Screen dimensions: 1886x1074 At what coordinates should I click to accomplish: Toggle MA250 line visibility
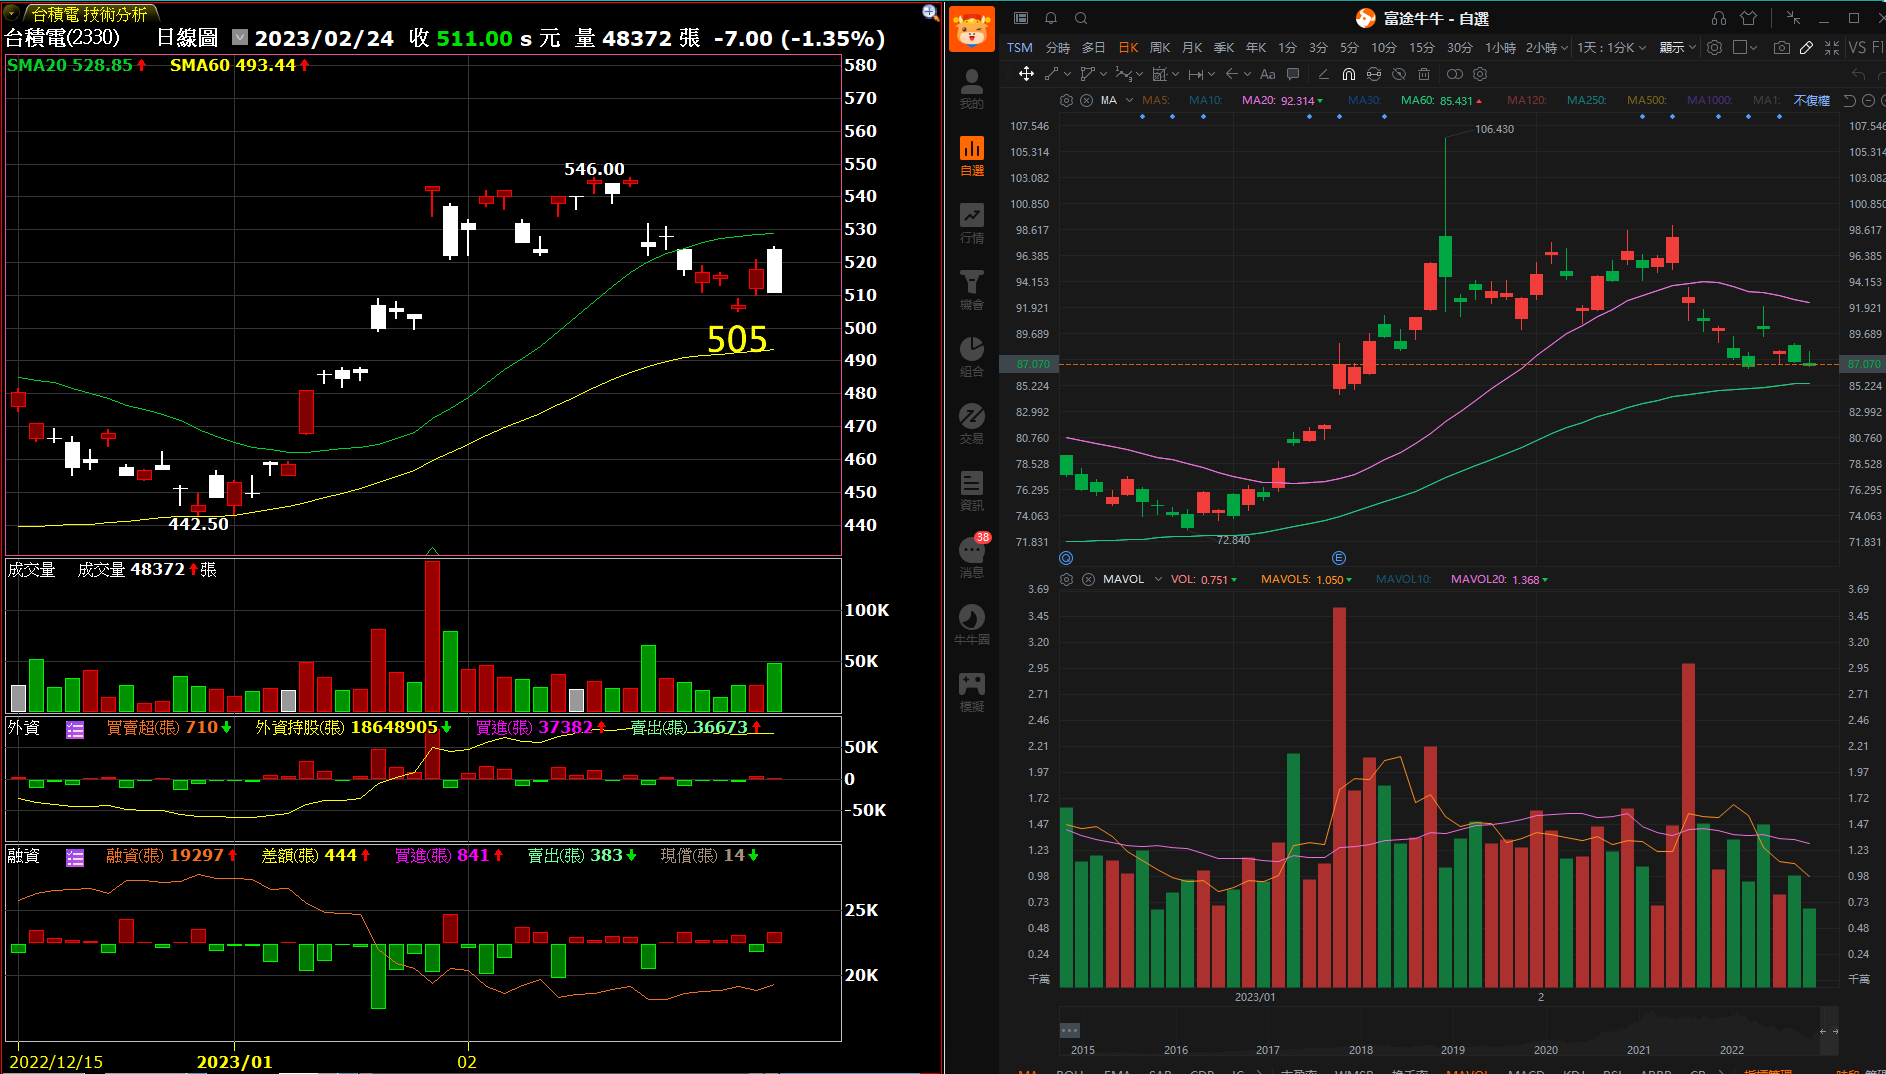click(x=1587, y=100)
